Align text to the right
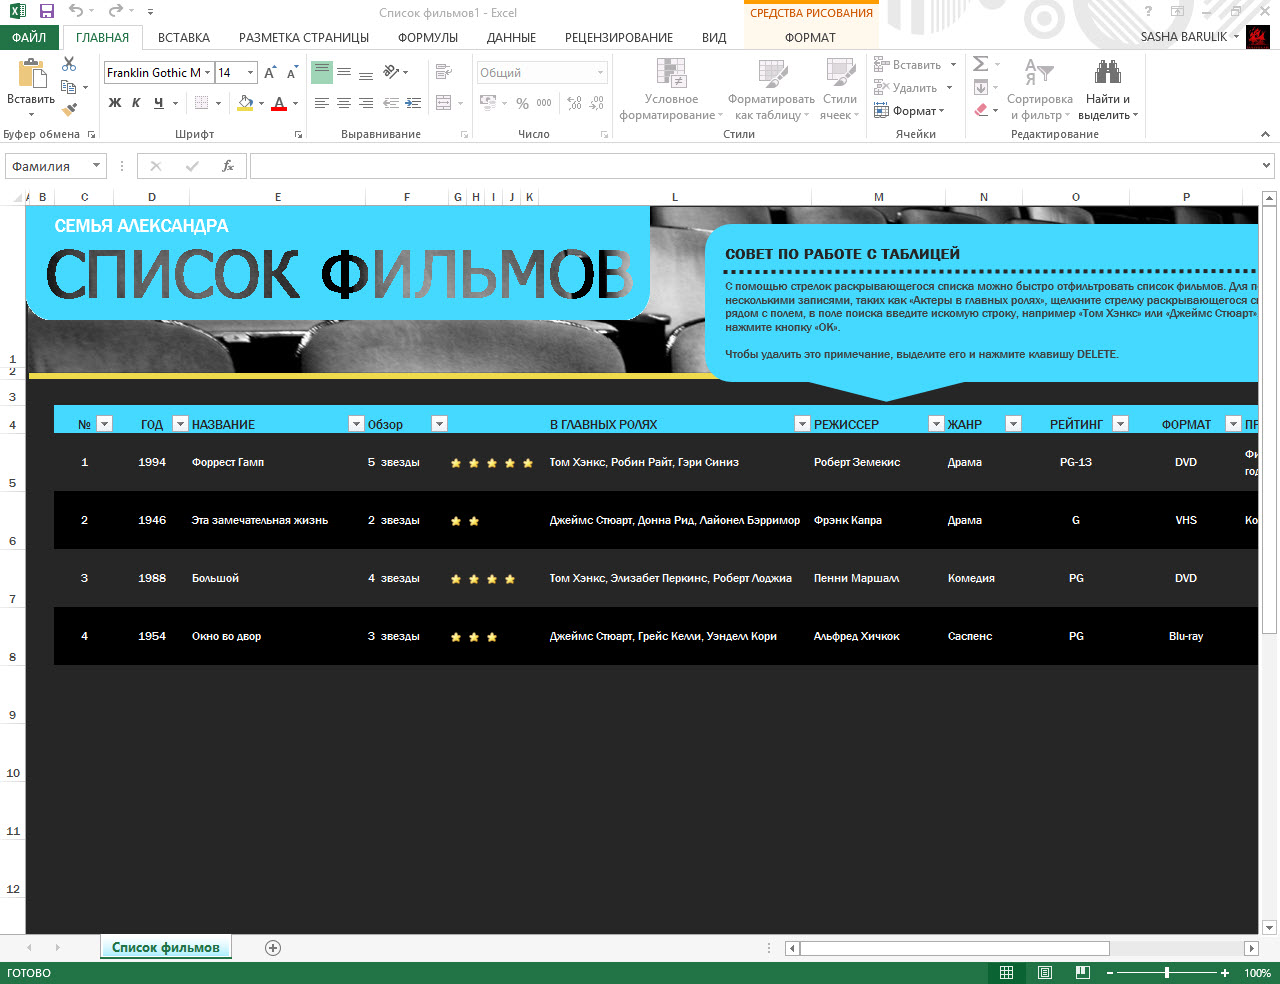1280x984 pixels. 366,103
